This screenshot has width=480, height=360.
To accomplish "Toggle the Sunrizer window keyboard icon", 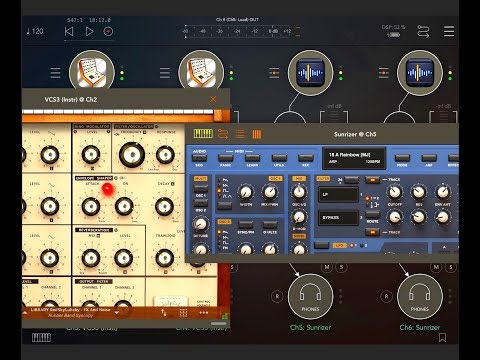I will (203, 134).
